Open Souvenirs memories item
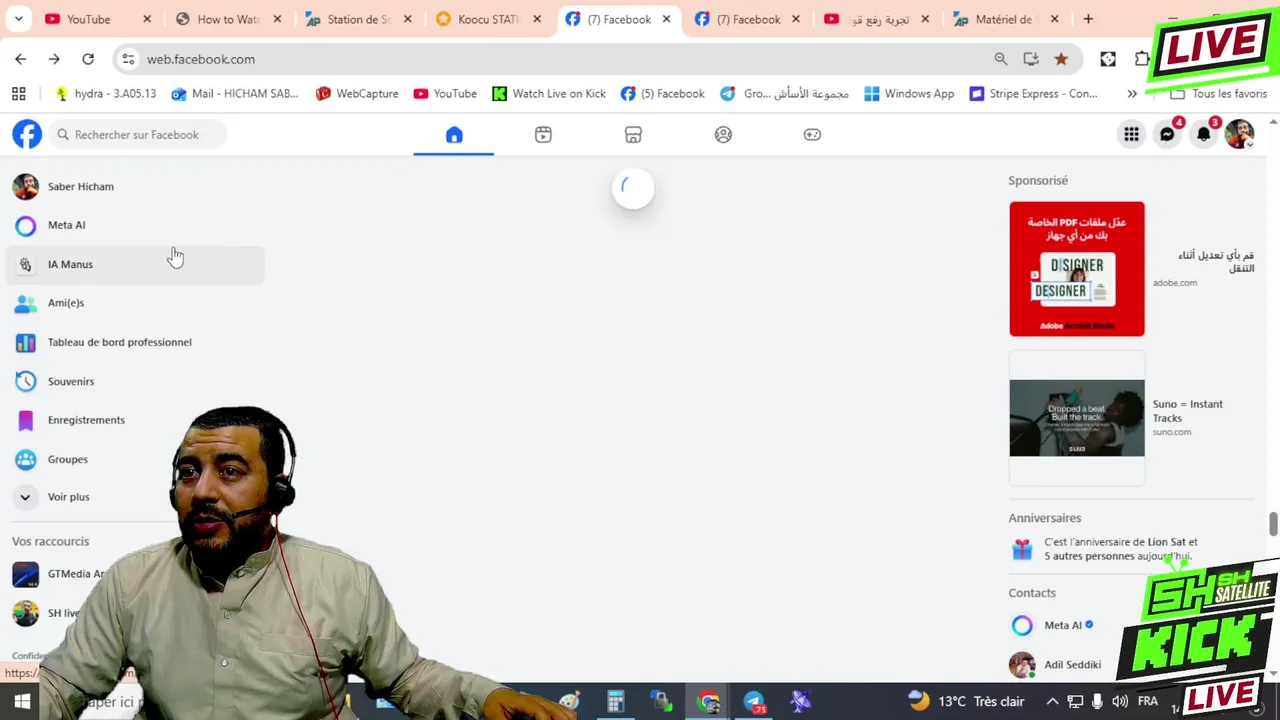 point(136,381)
